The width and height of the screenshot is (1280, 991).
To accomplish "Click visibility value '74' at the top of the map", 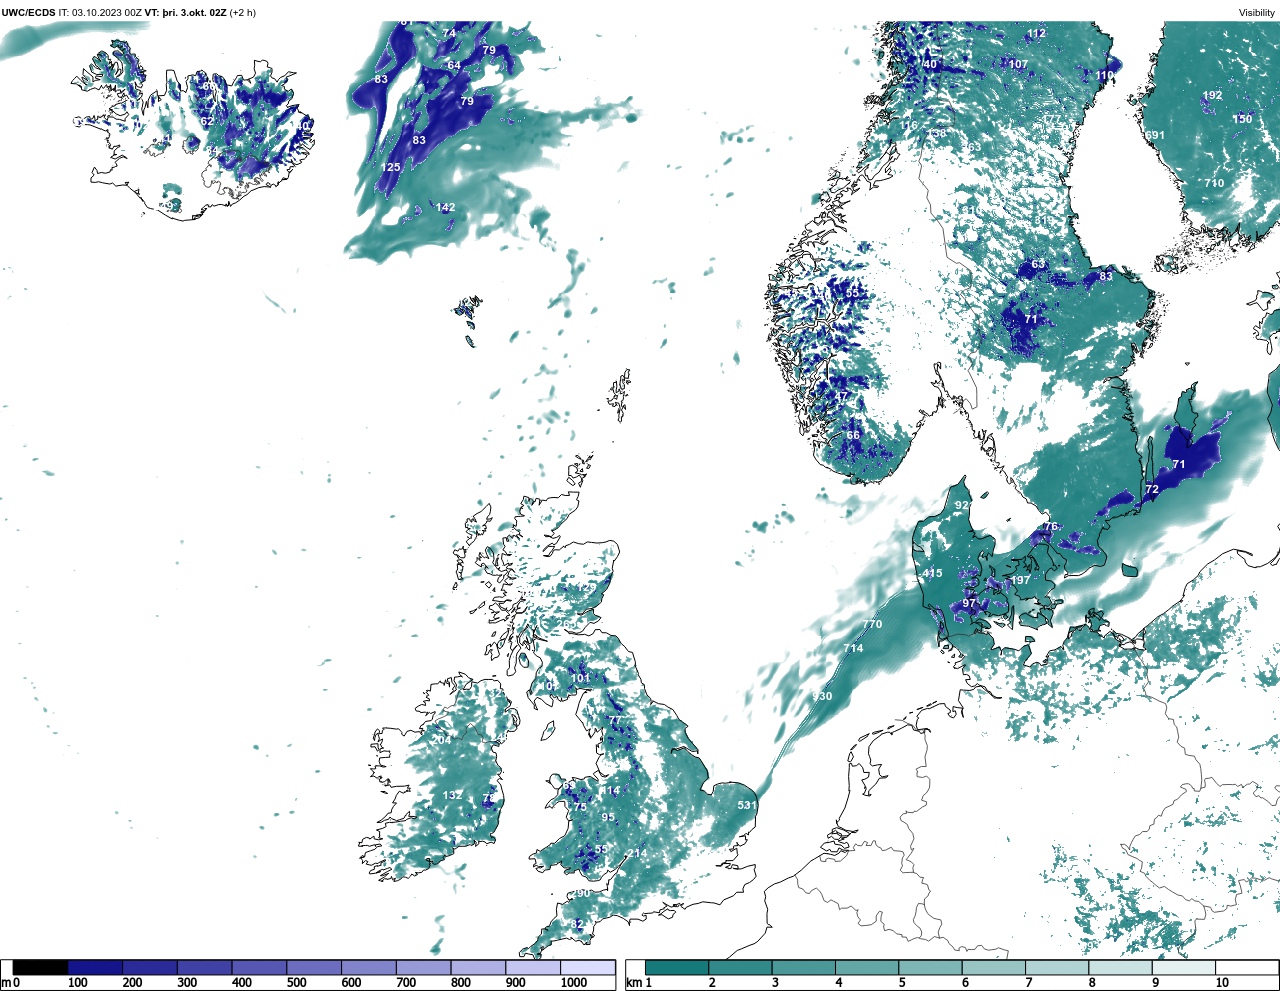I will pyautogui.click(x=449, y=33).
